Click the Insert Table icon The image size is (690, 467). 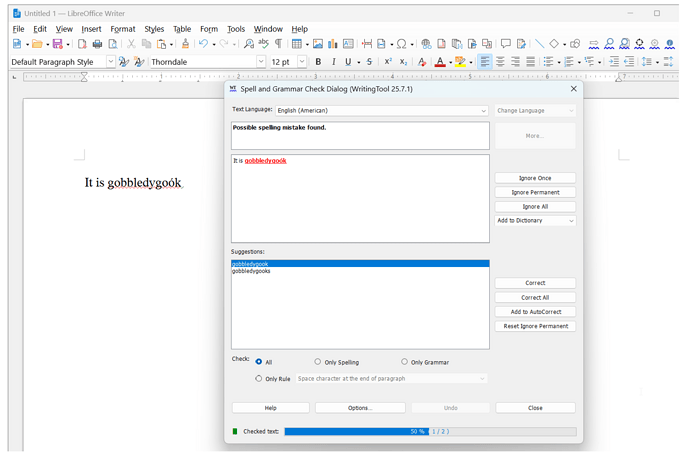click(x=297, y=44)
